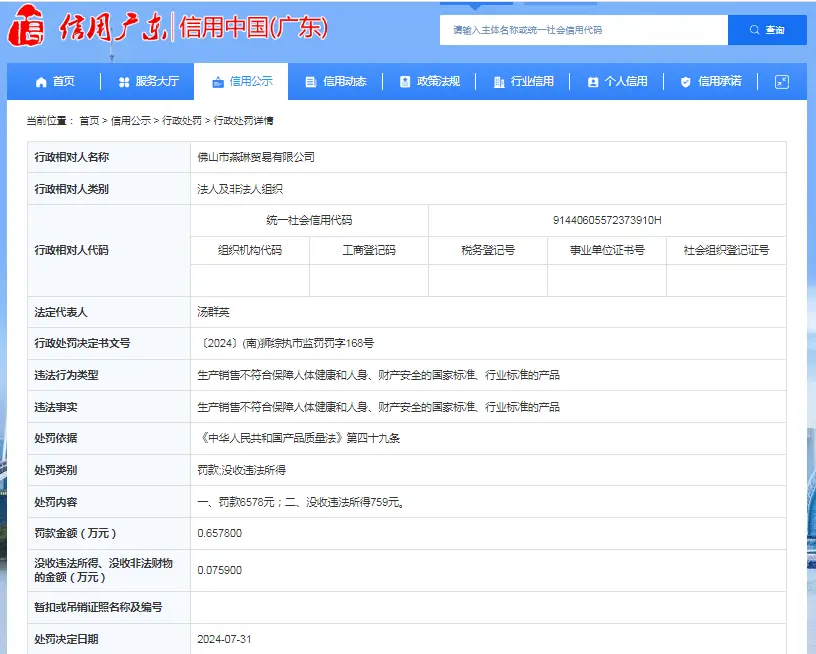Click the 社会组织登记证号 column header
The width and height of the screenshot is (816, 654).
coord(726,250)
